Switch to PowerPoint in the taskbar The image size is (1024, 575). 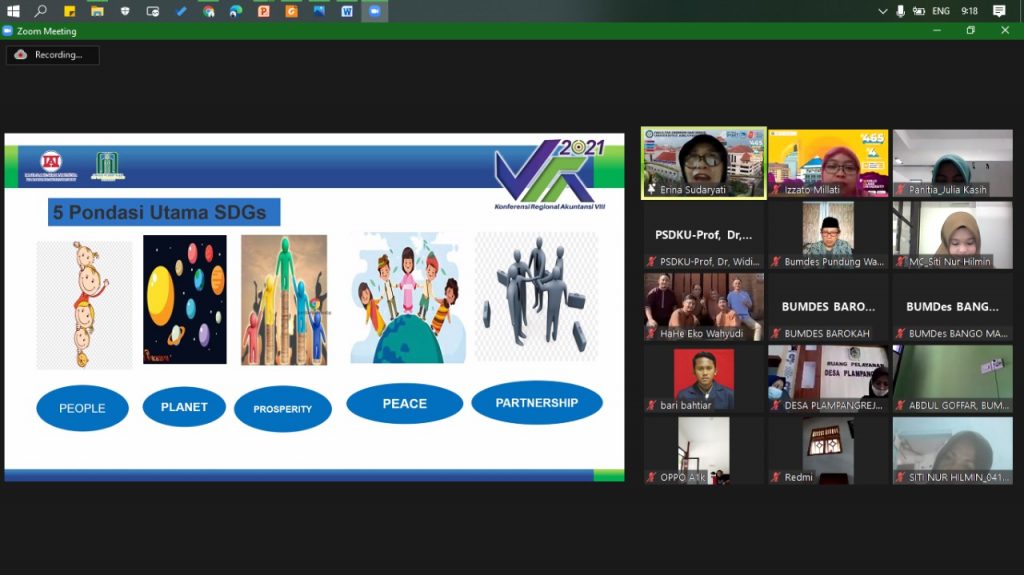[x=264, y=11]
